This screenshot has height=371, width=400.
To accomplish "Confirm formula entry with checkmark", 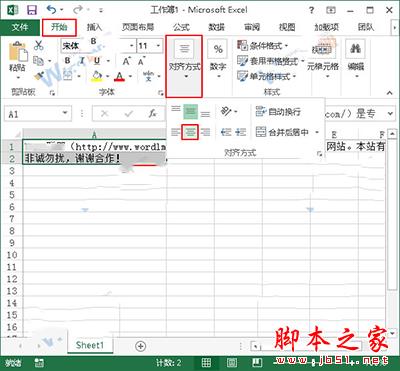I will coord(128,114).
